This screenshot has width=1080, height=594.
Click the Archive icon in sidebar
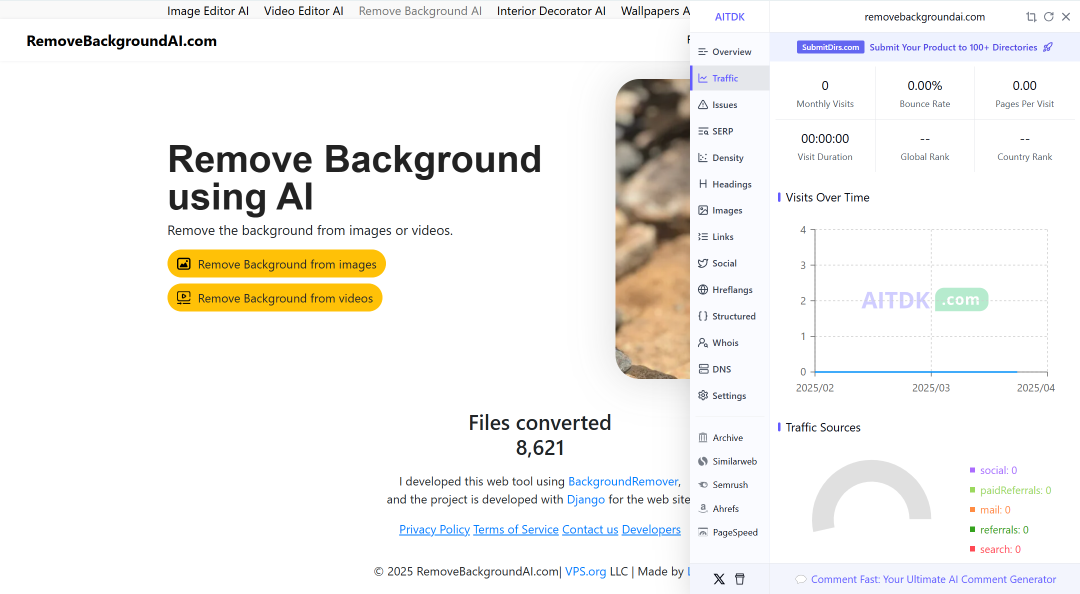703,438
